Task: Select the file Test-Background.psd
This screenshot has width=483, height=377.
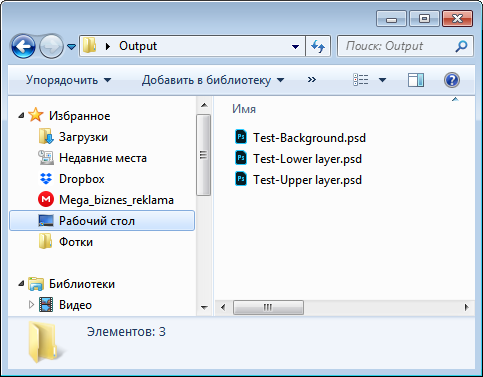Action: [309, 138]
